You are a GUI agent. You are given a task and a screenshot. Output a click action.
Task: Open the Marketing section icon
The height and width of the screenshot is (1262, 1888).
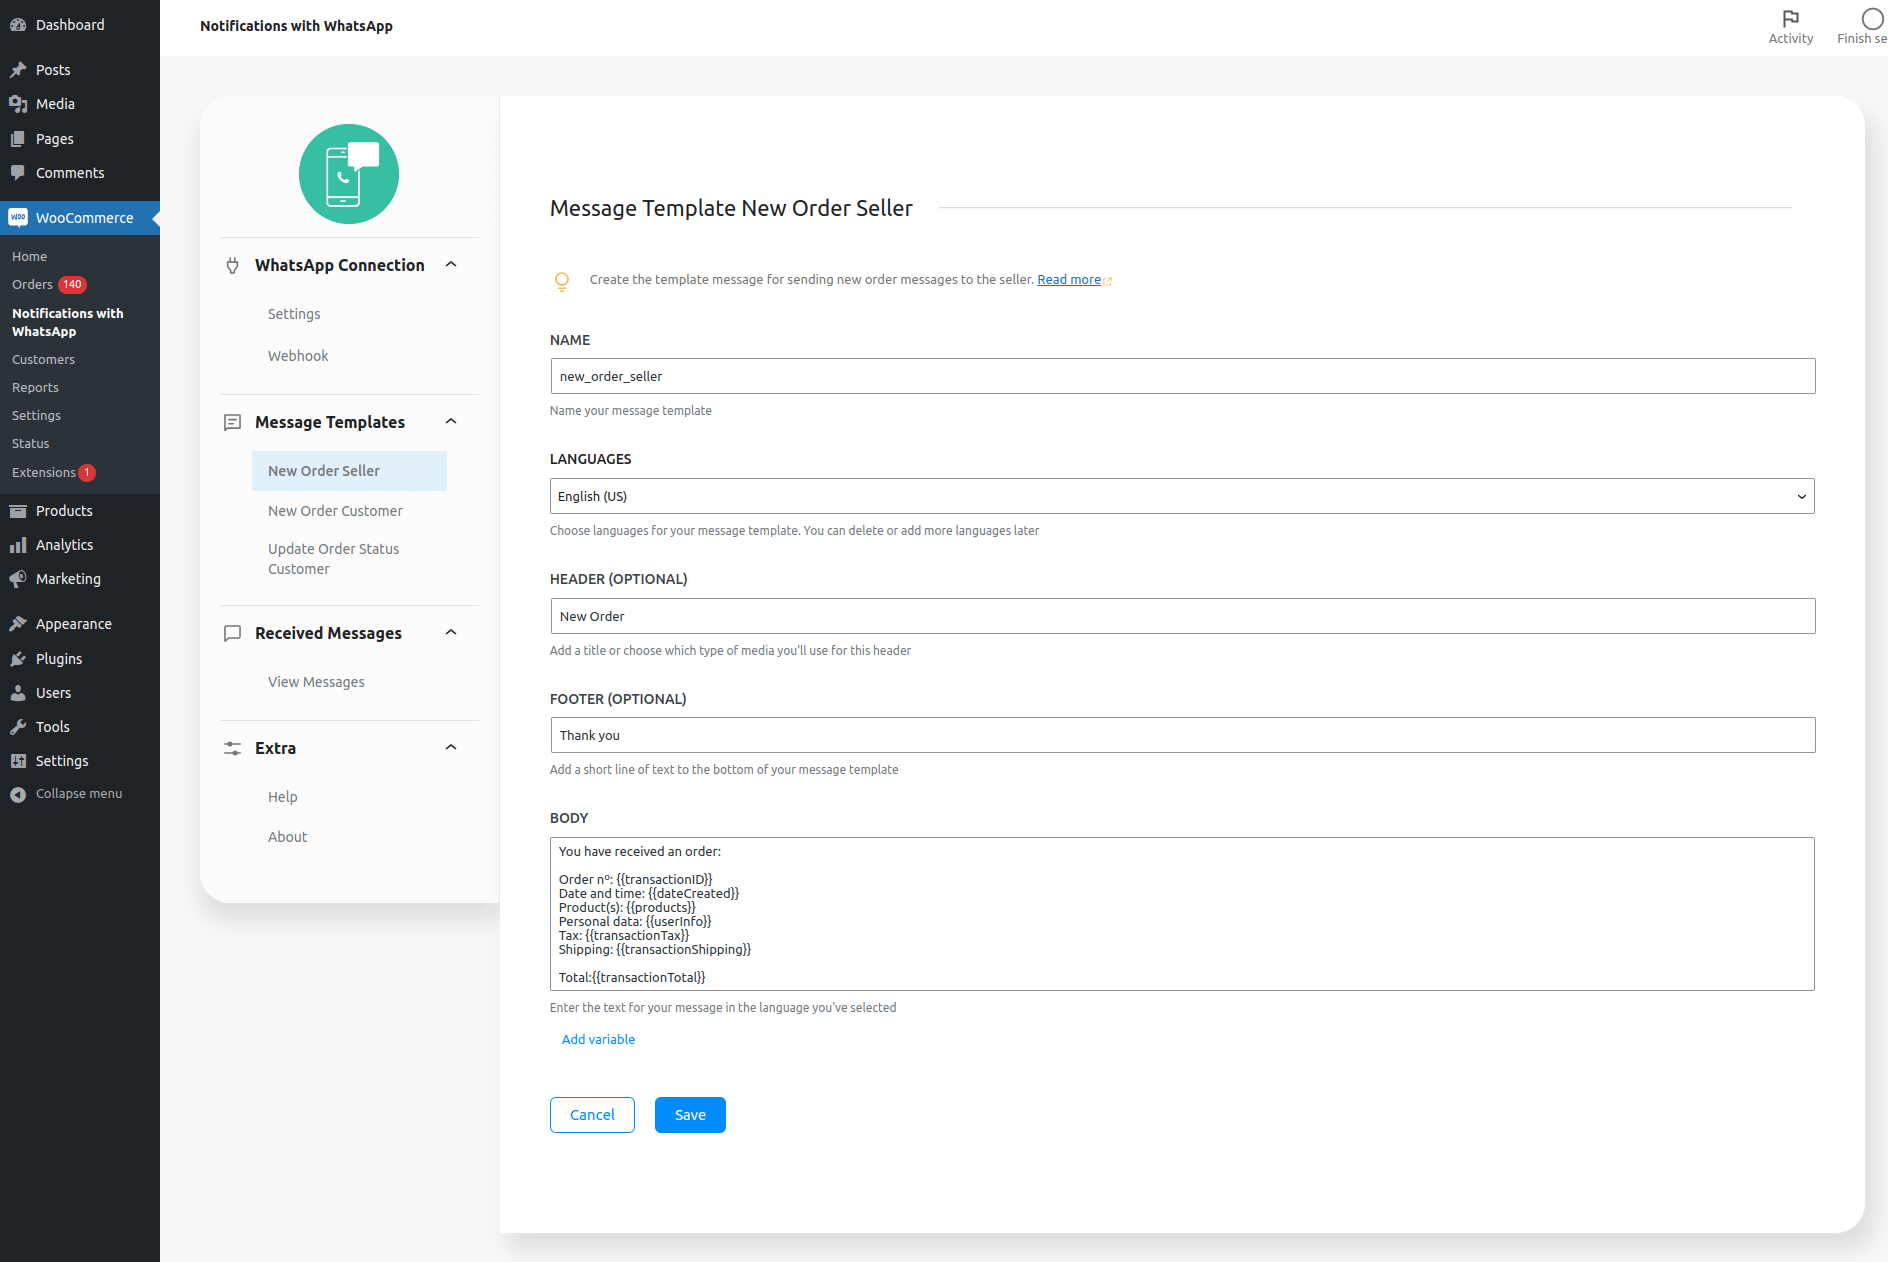pyautogui.click(x=18, y=578)
